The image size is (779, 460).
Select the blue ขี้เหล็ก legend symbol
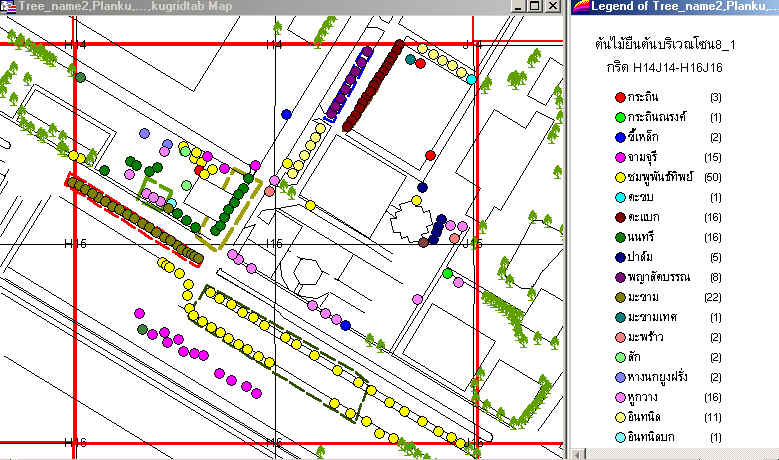[621, 137]
